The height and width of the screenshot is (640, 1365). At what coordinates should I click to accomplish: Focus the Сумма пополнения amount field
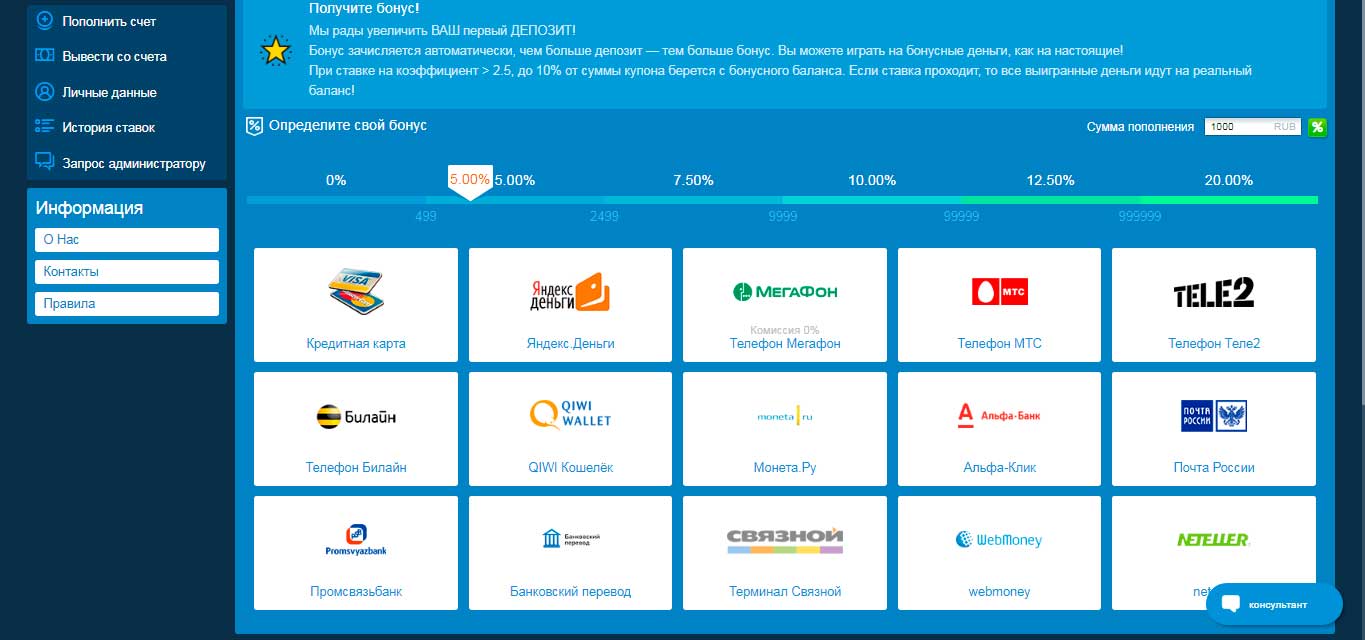[1253, 127]
